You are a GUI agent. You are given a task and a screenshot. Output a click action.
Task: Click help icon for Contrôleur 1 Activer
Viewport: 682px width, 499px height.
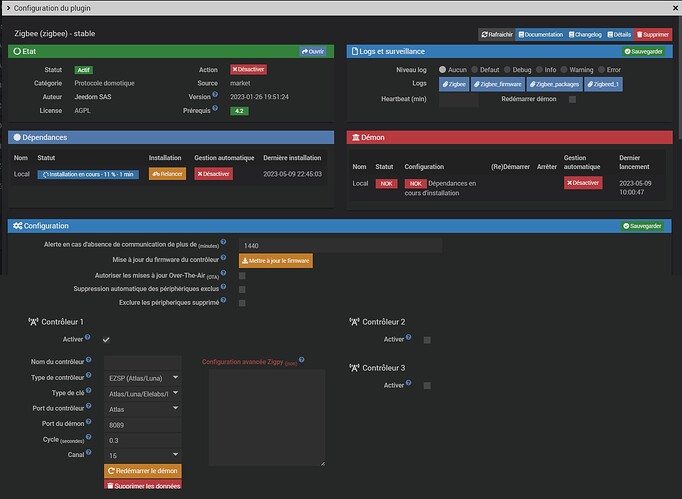87,337
